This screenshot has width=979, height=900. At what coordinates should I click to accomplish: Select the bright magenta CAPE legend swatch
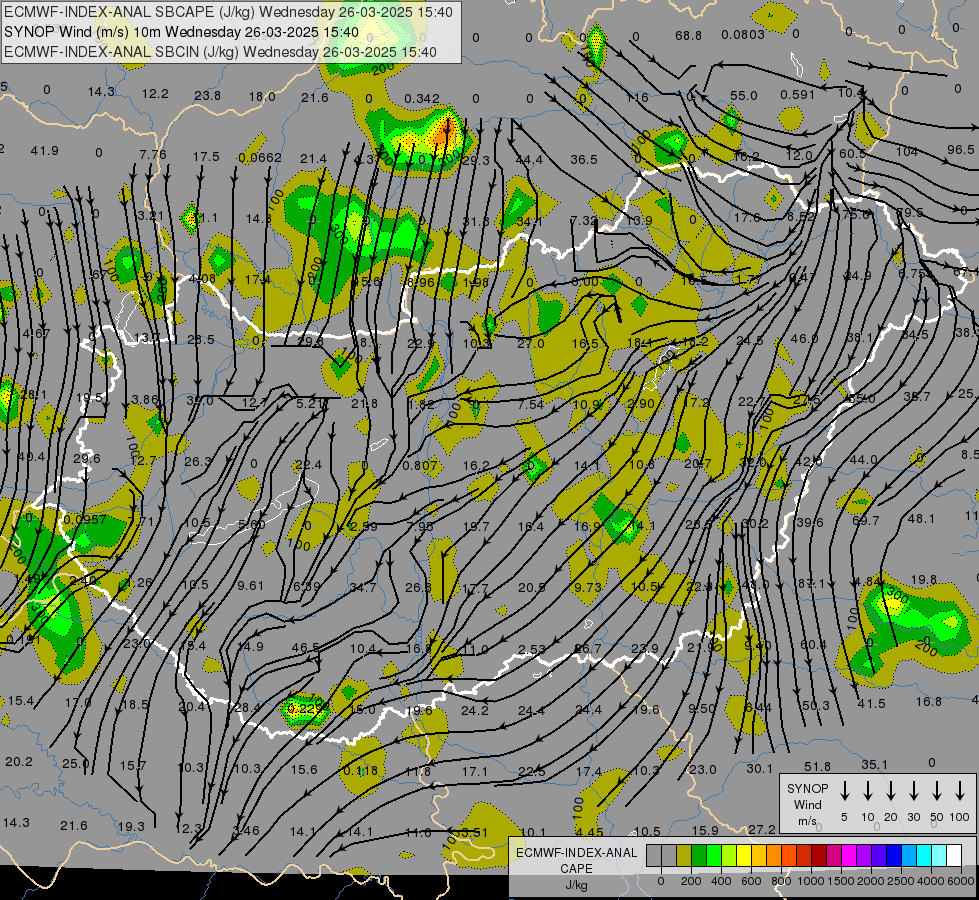point(849,856)
